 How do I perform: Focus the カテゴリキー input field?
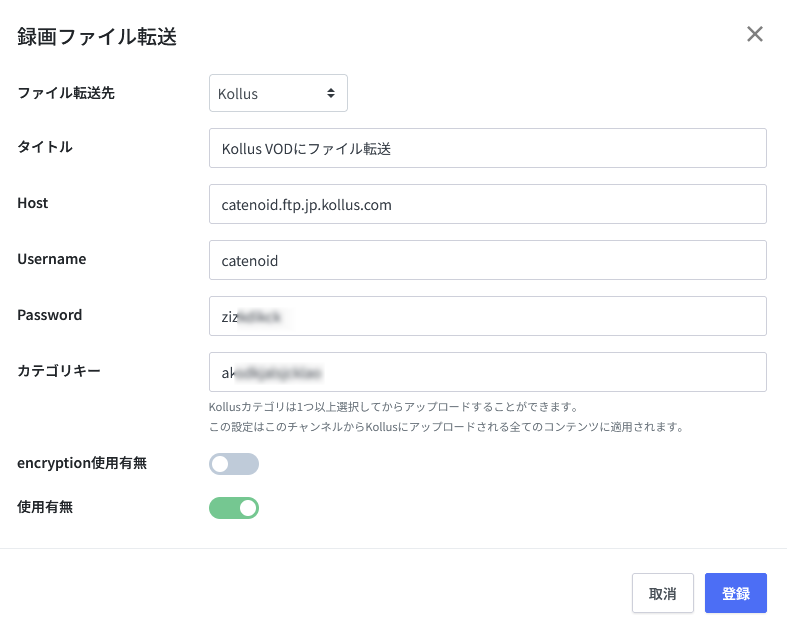point(487,372)
